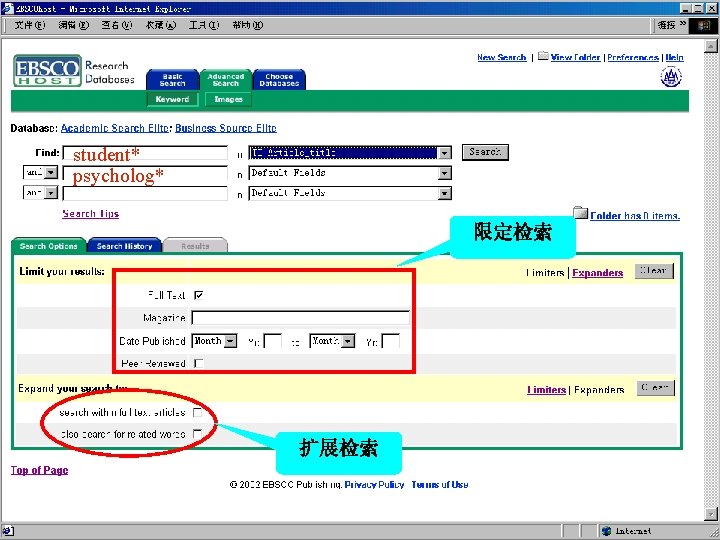Screen dimensions: 720x540
Task: Uncheck the Full Text checkbox
Action: (198, 295)
